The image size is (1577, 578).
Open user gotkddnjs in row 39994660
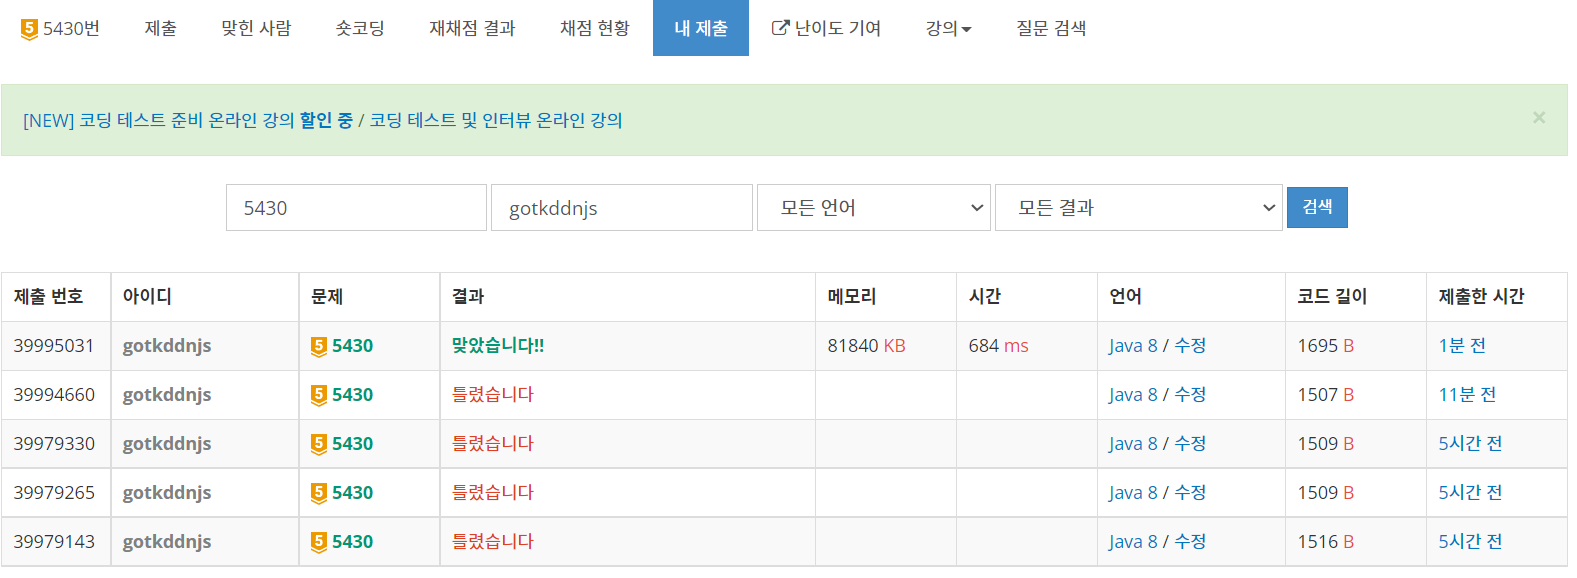(167, 395)
